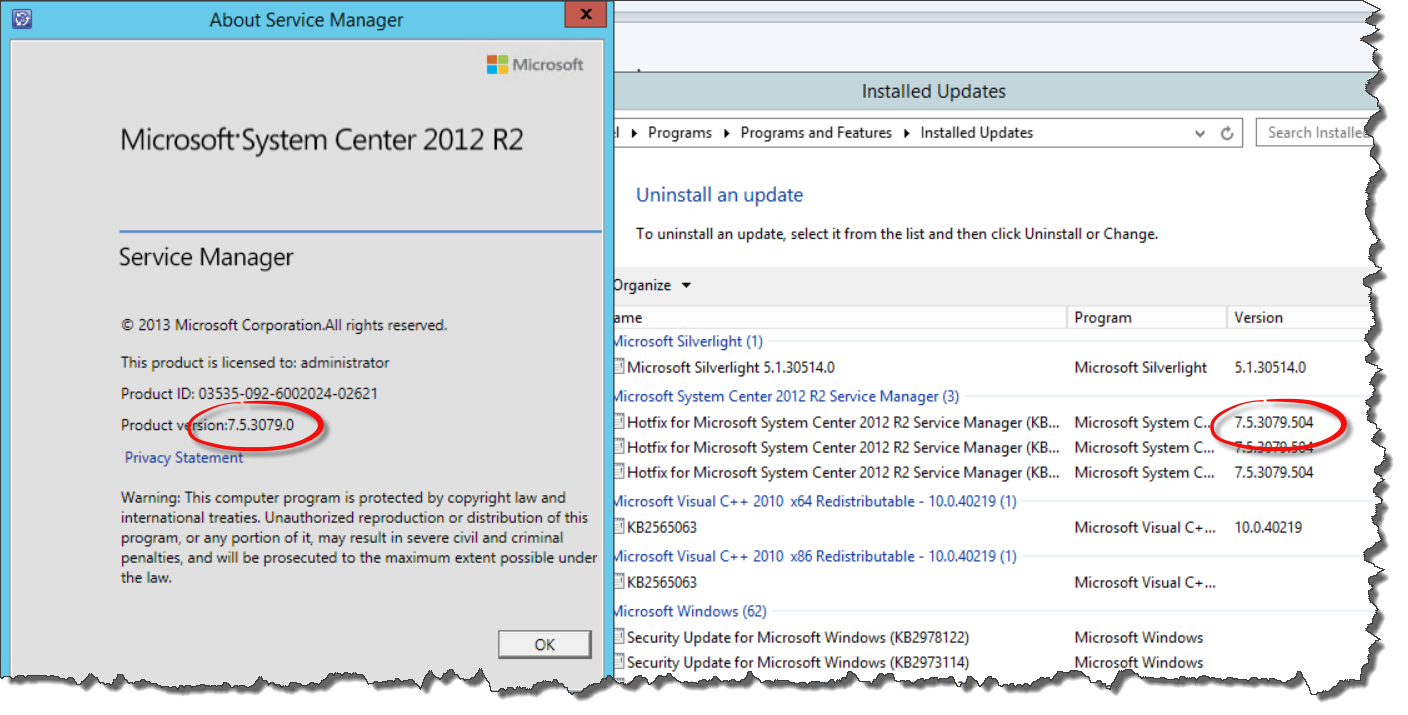This screenshot has width=1408, height=715.
Task: Open the Privacy Statement link
Action: click(x=184, y=457)
